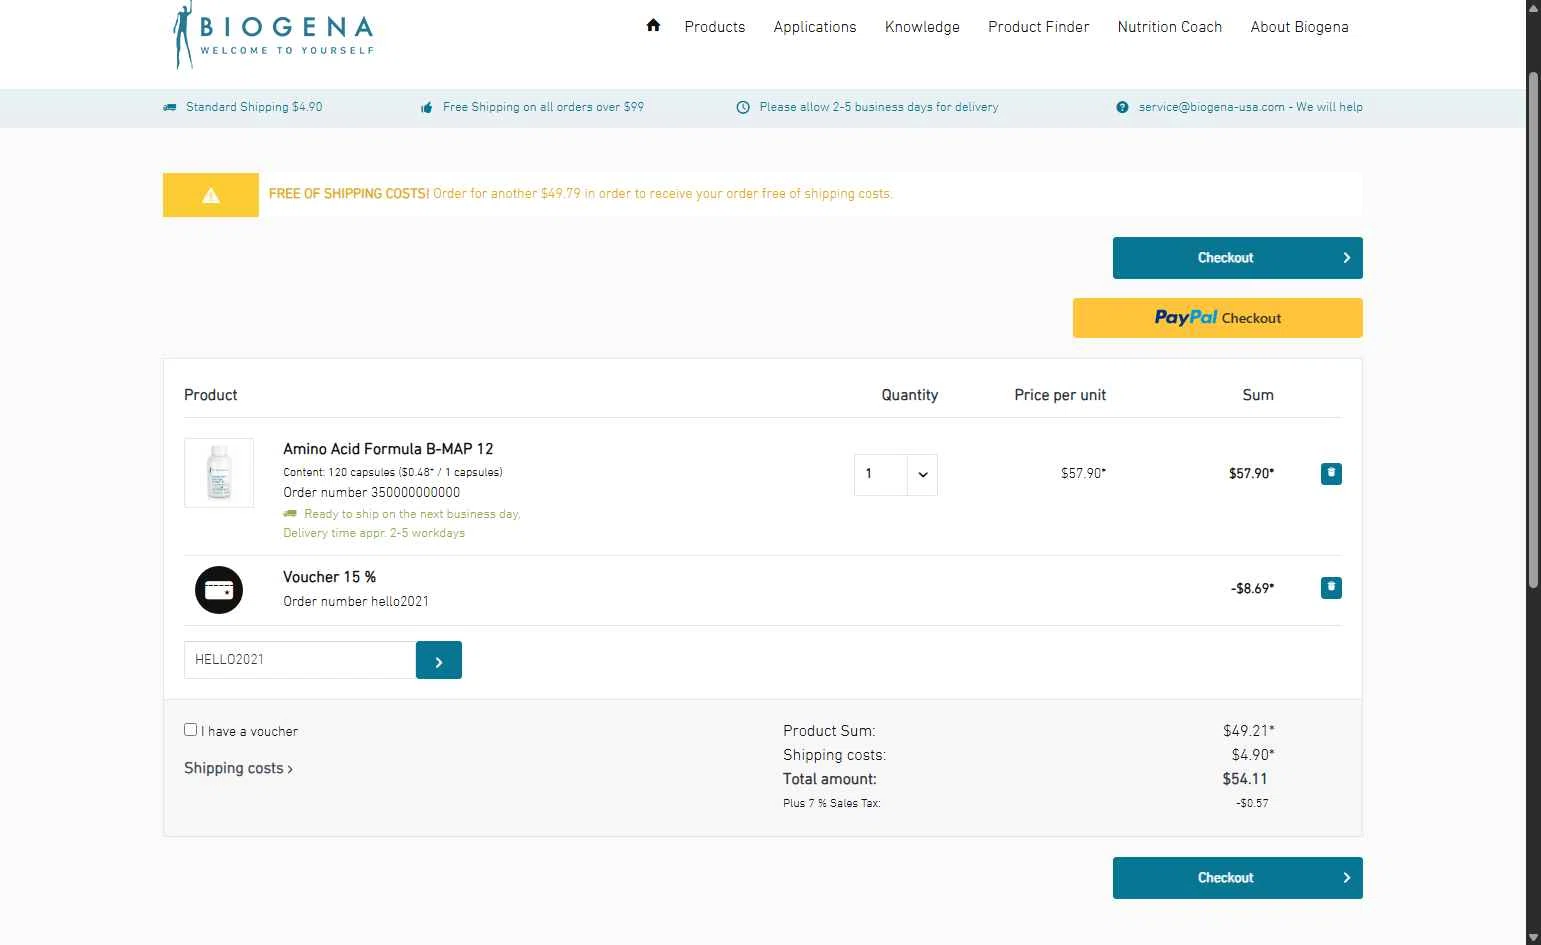Click 'Standard Shipping $4.90' text

click(x=254, y=107)
